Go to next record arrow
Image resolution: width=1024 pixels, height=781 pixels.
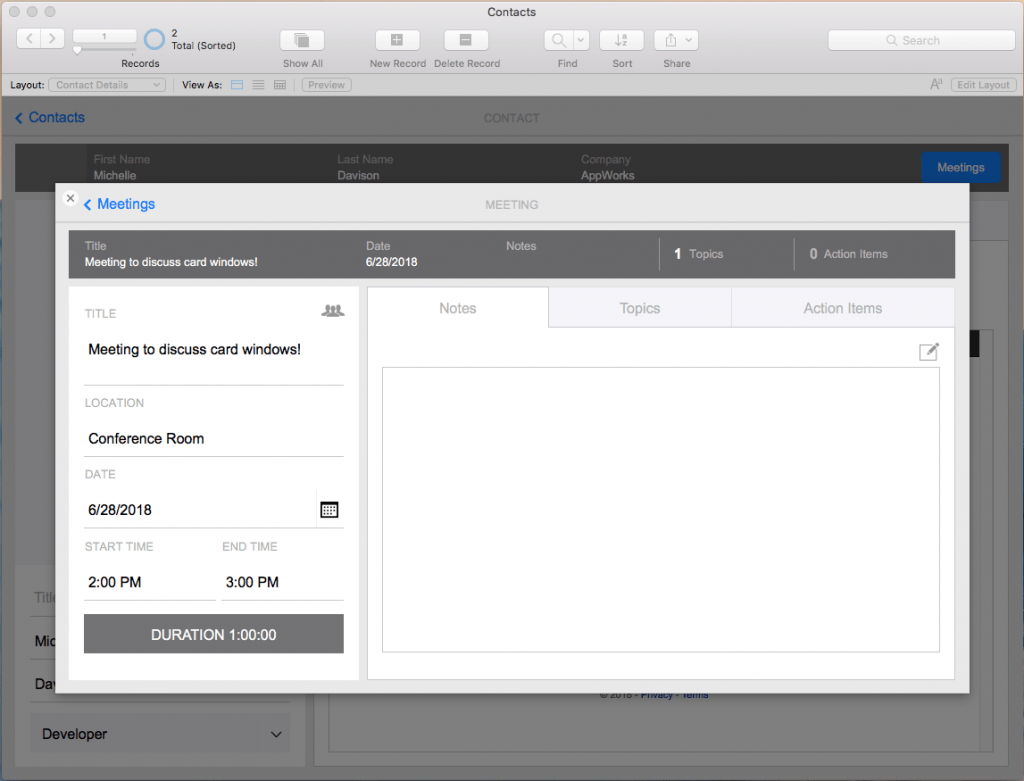(x=52, y=39)
